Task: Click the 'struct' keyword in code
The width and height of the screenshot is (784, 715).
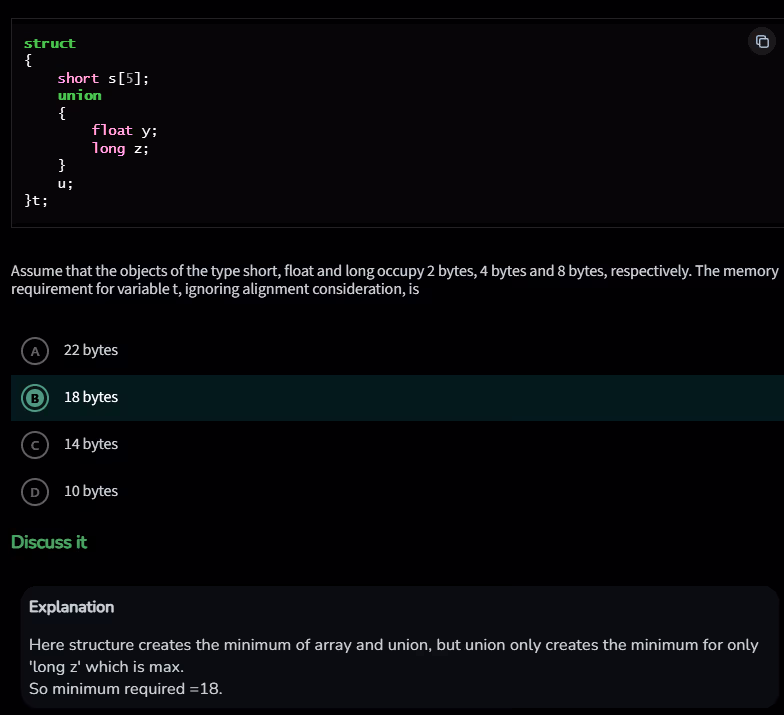Action: 50,43
